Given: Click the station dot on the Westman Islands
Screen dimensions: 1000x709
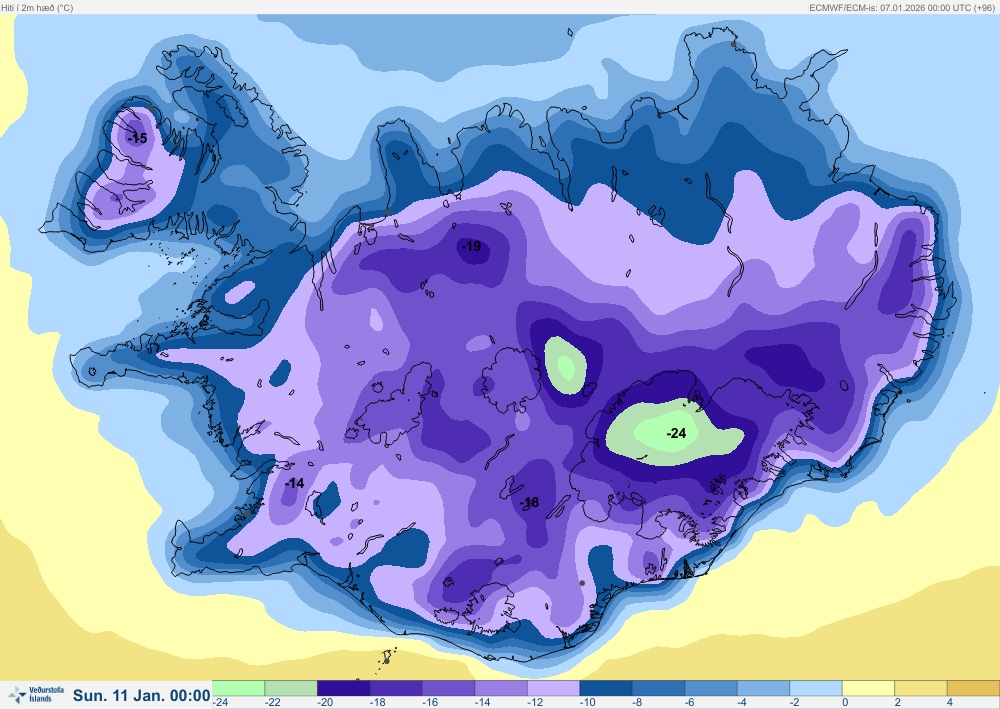Looking at the screenshot, I should pos(386,661).
